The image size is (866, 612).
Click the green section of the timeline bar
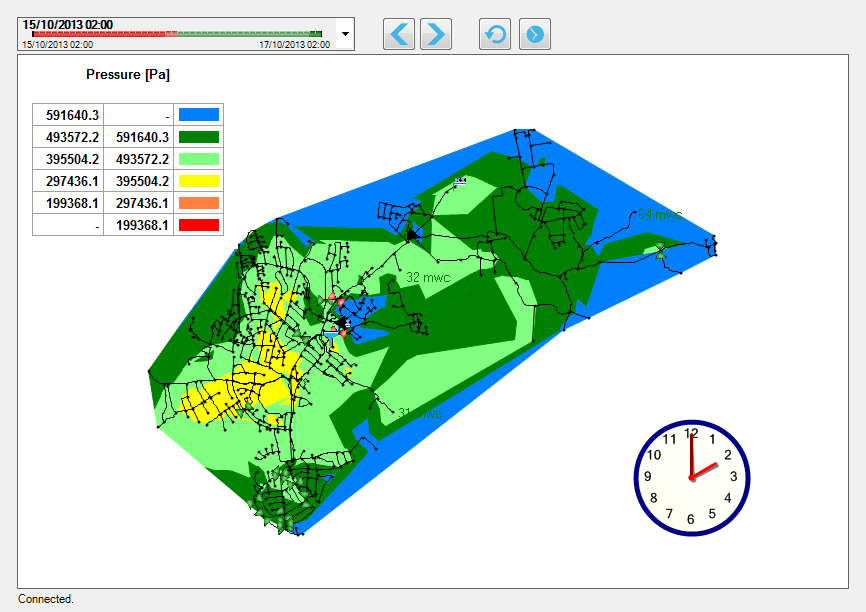250,34
